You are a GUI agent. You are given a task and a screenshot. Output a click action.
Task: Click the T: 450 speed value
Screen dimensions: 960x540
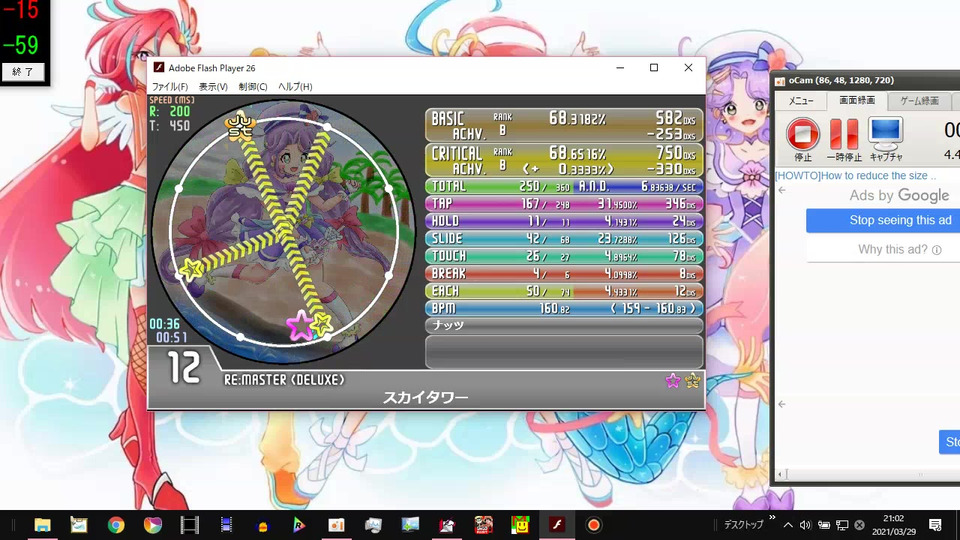170,126
